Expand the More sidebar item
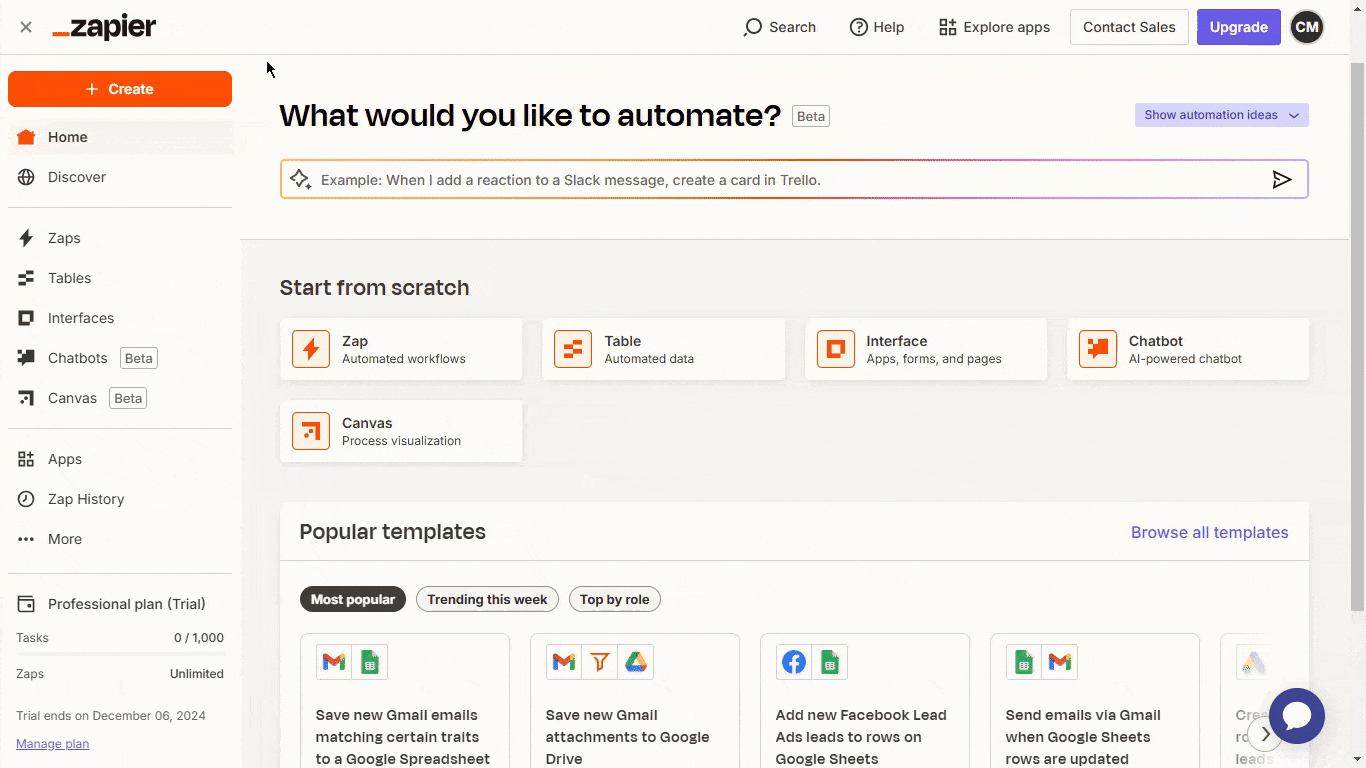 point(120,539)
